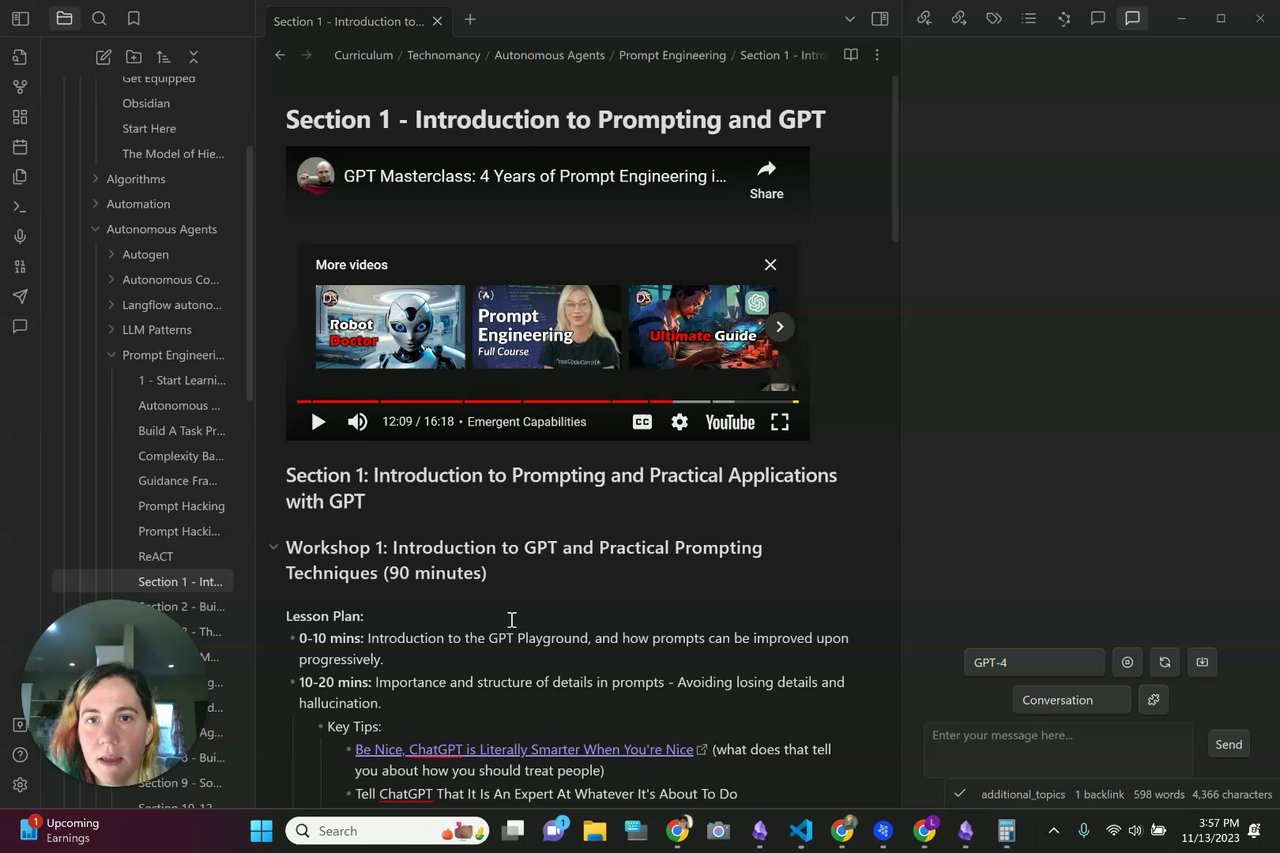Open the backlinks panel tab
The image size is (1280, 853).
tap(924, 18)
